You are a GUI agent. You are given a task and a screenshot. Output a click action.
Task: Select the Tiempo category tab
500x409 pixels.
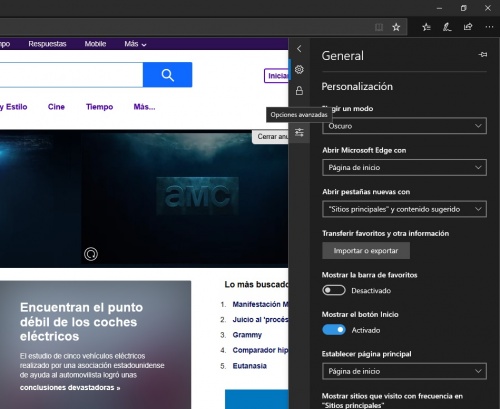99,107
